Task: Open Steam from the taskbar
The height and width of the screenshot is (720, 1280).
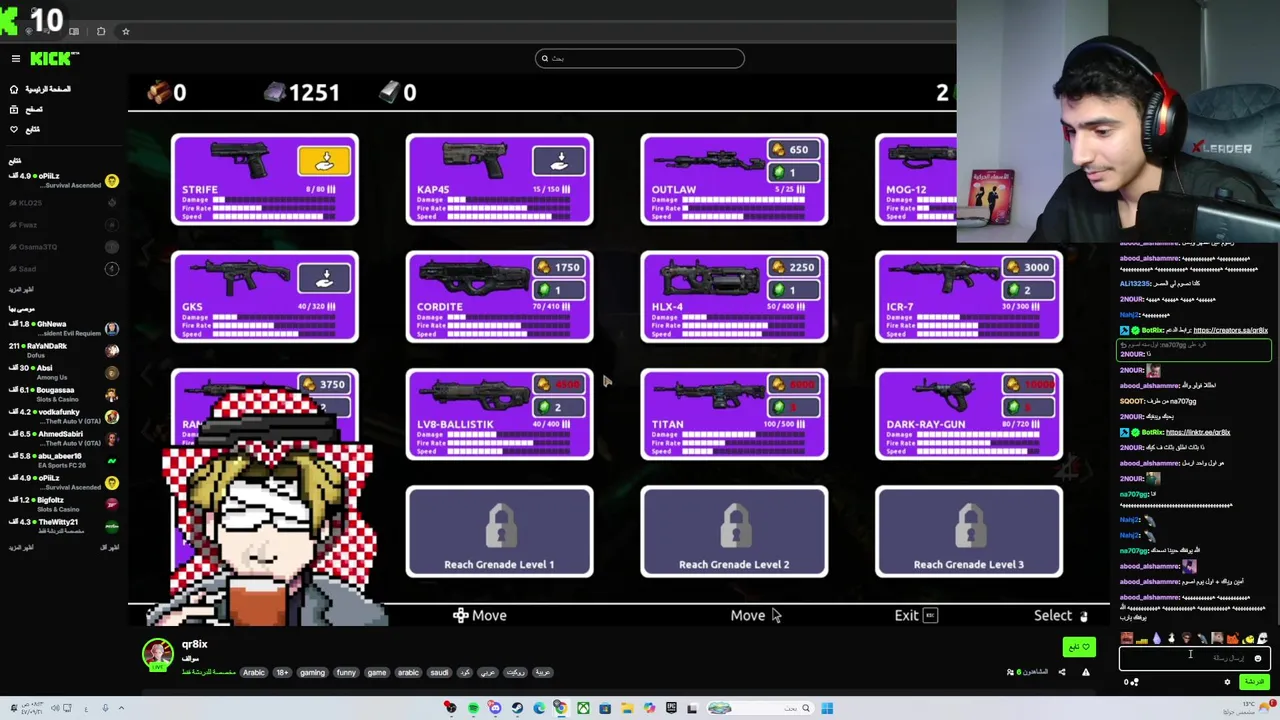Action: pyautogui.click(x=517, y=708)
